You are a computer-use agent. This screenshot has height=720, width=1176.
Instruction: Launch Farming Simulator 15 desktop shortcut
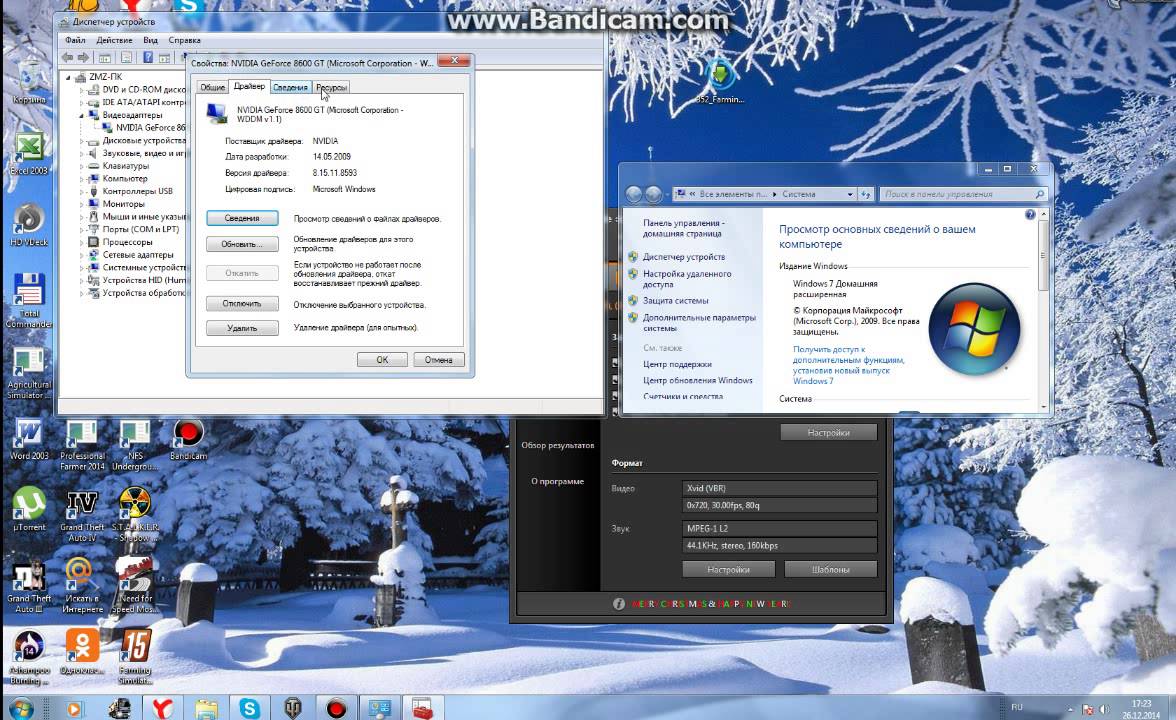point(135,657)
